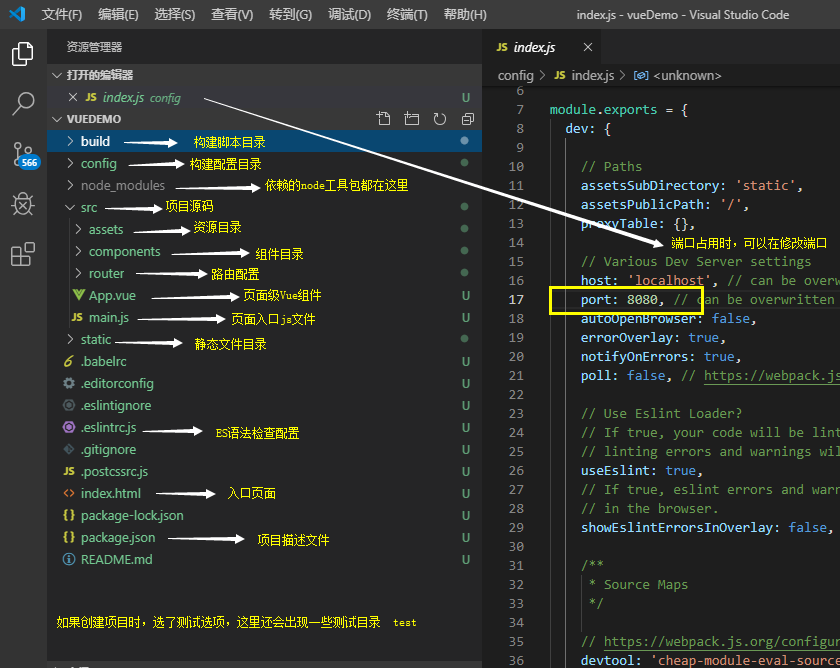Click the git icon of .gitignore
The width and height of the screenshot is (840, 668).
click(x=69, y=449)
